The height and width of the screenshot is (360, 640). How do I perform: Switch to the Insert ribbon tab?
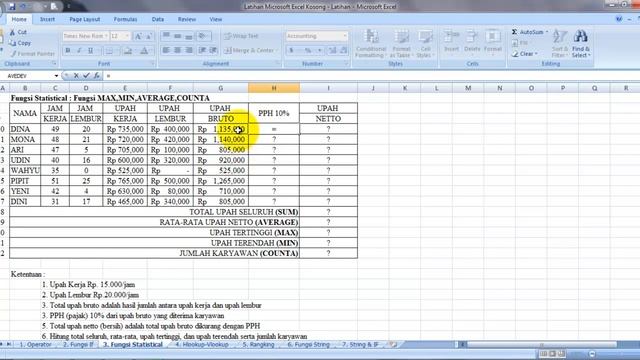click(x=47, y=19)
